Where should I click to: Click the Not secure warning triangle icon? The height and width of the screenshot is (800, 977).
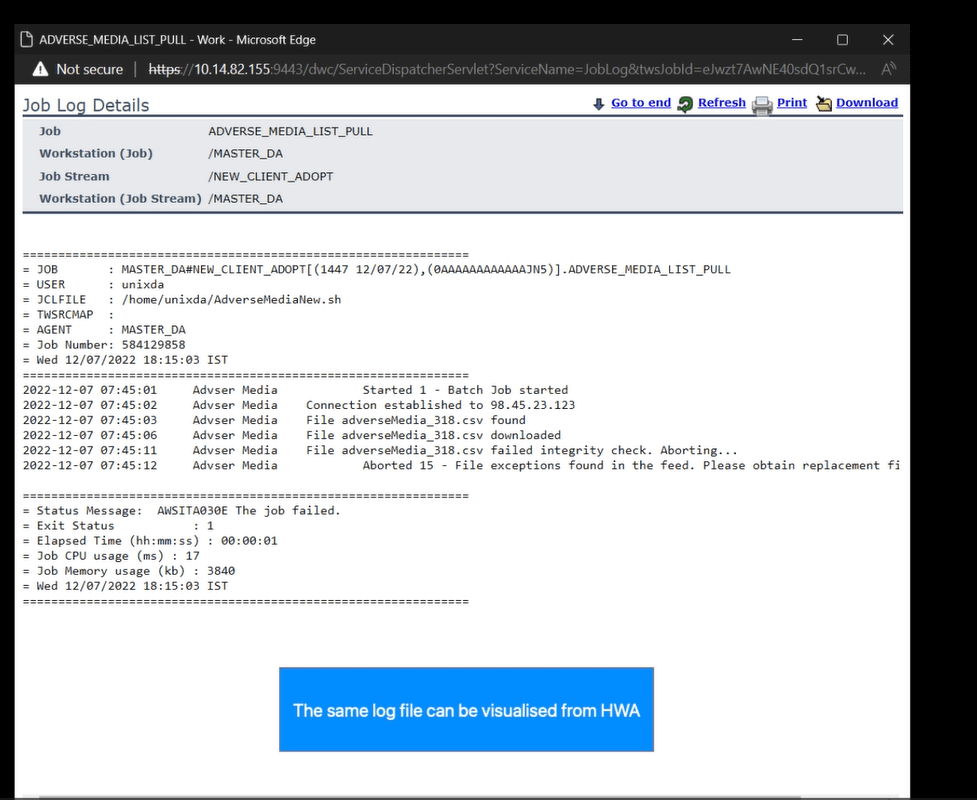(x=40, y=69)
